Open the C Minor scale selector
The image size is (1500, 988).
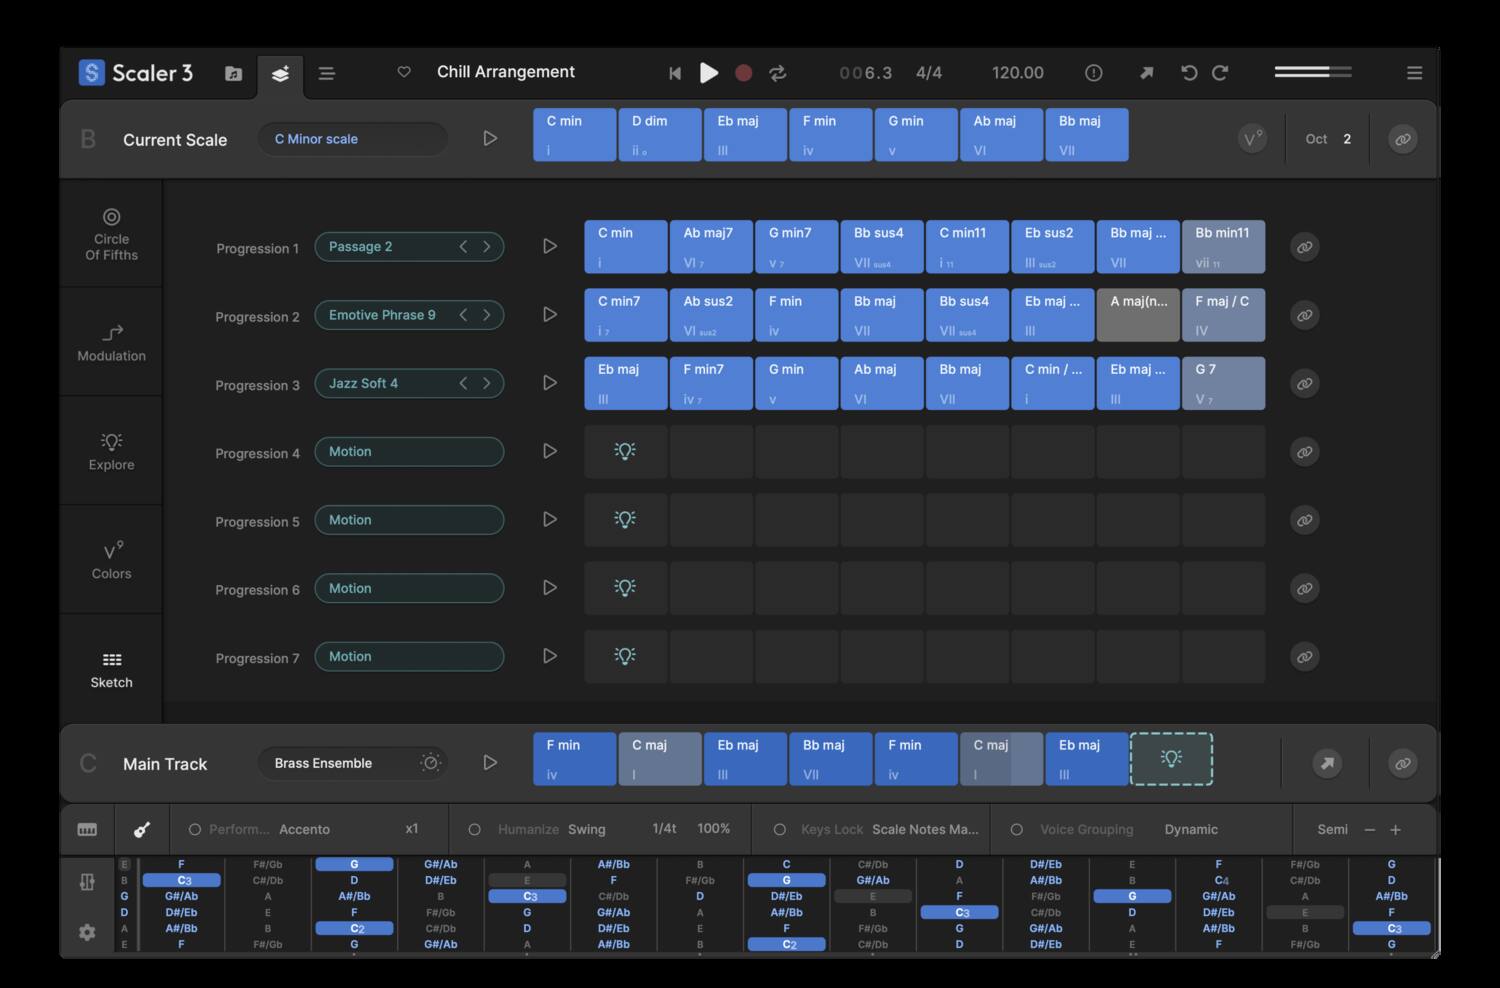pos(352,139)
